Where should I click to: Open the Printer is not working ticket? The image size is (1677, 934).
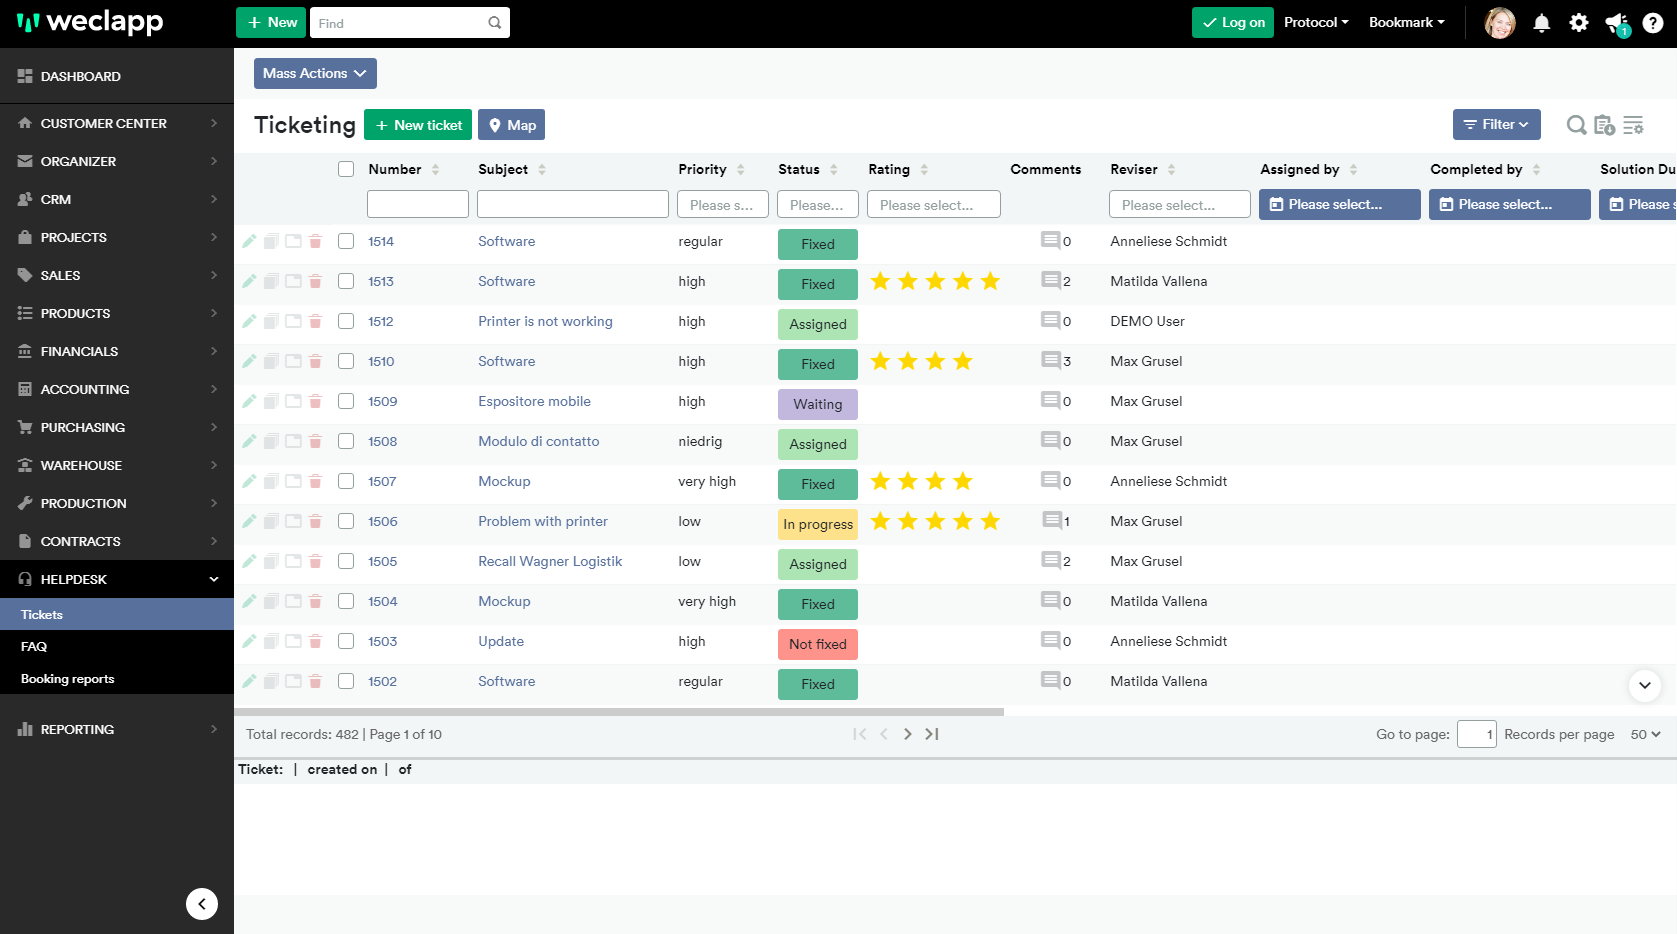[545, 321]
